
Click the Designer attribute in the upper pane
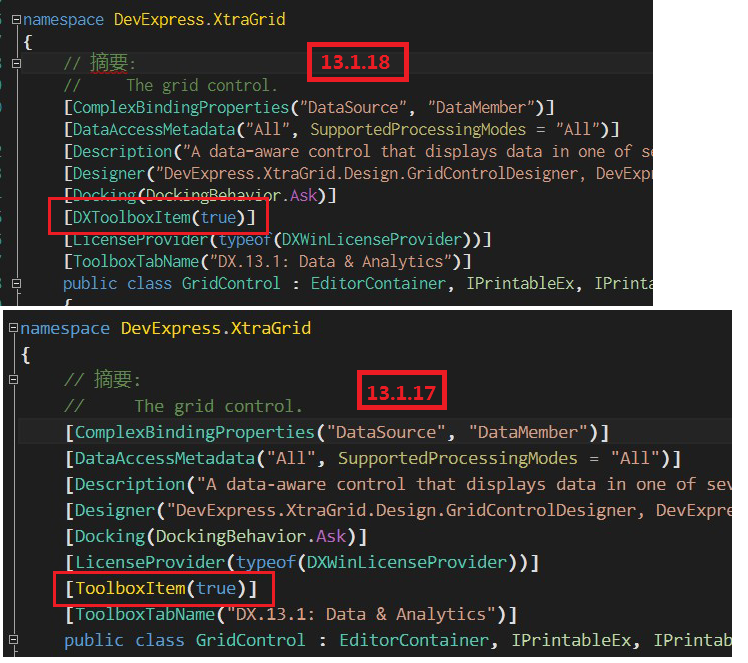108,174
